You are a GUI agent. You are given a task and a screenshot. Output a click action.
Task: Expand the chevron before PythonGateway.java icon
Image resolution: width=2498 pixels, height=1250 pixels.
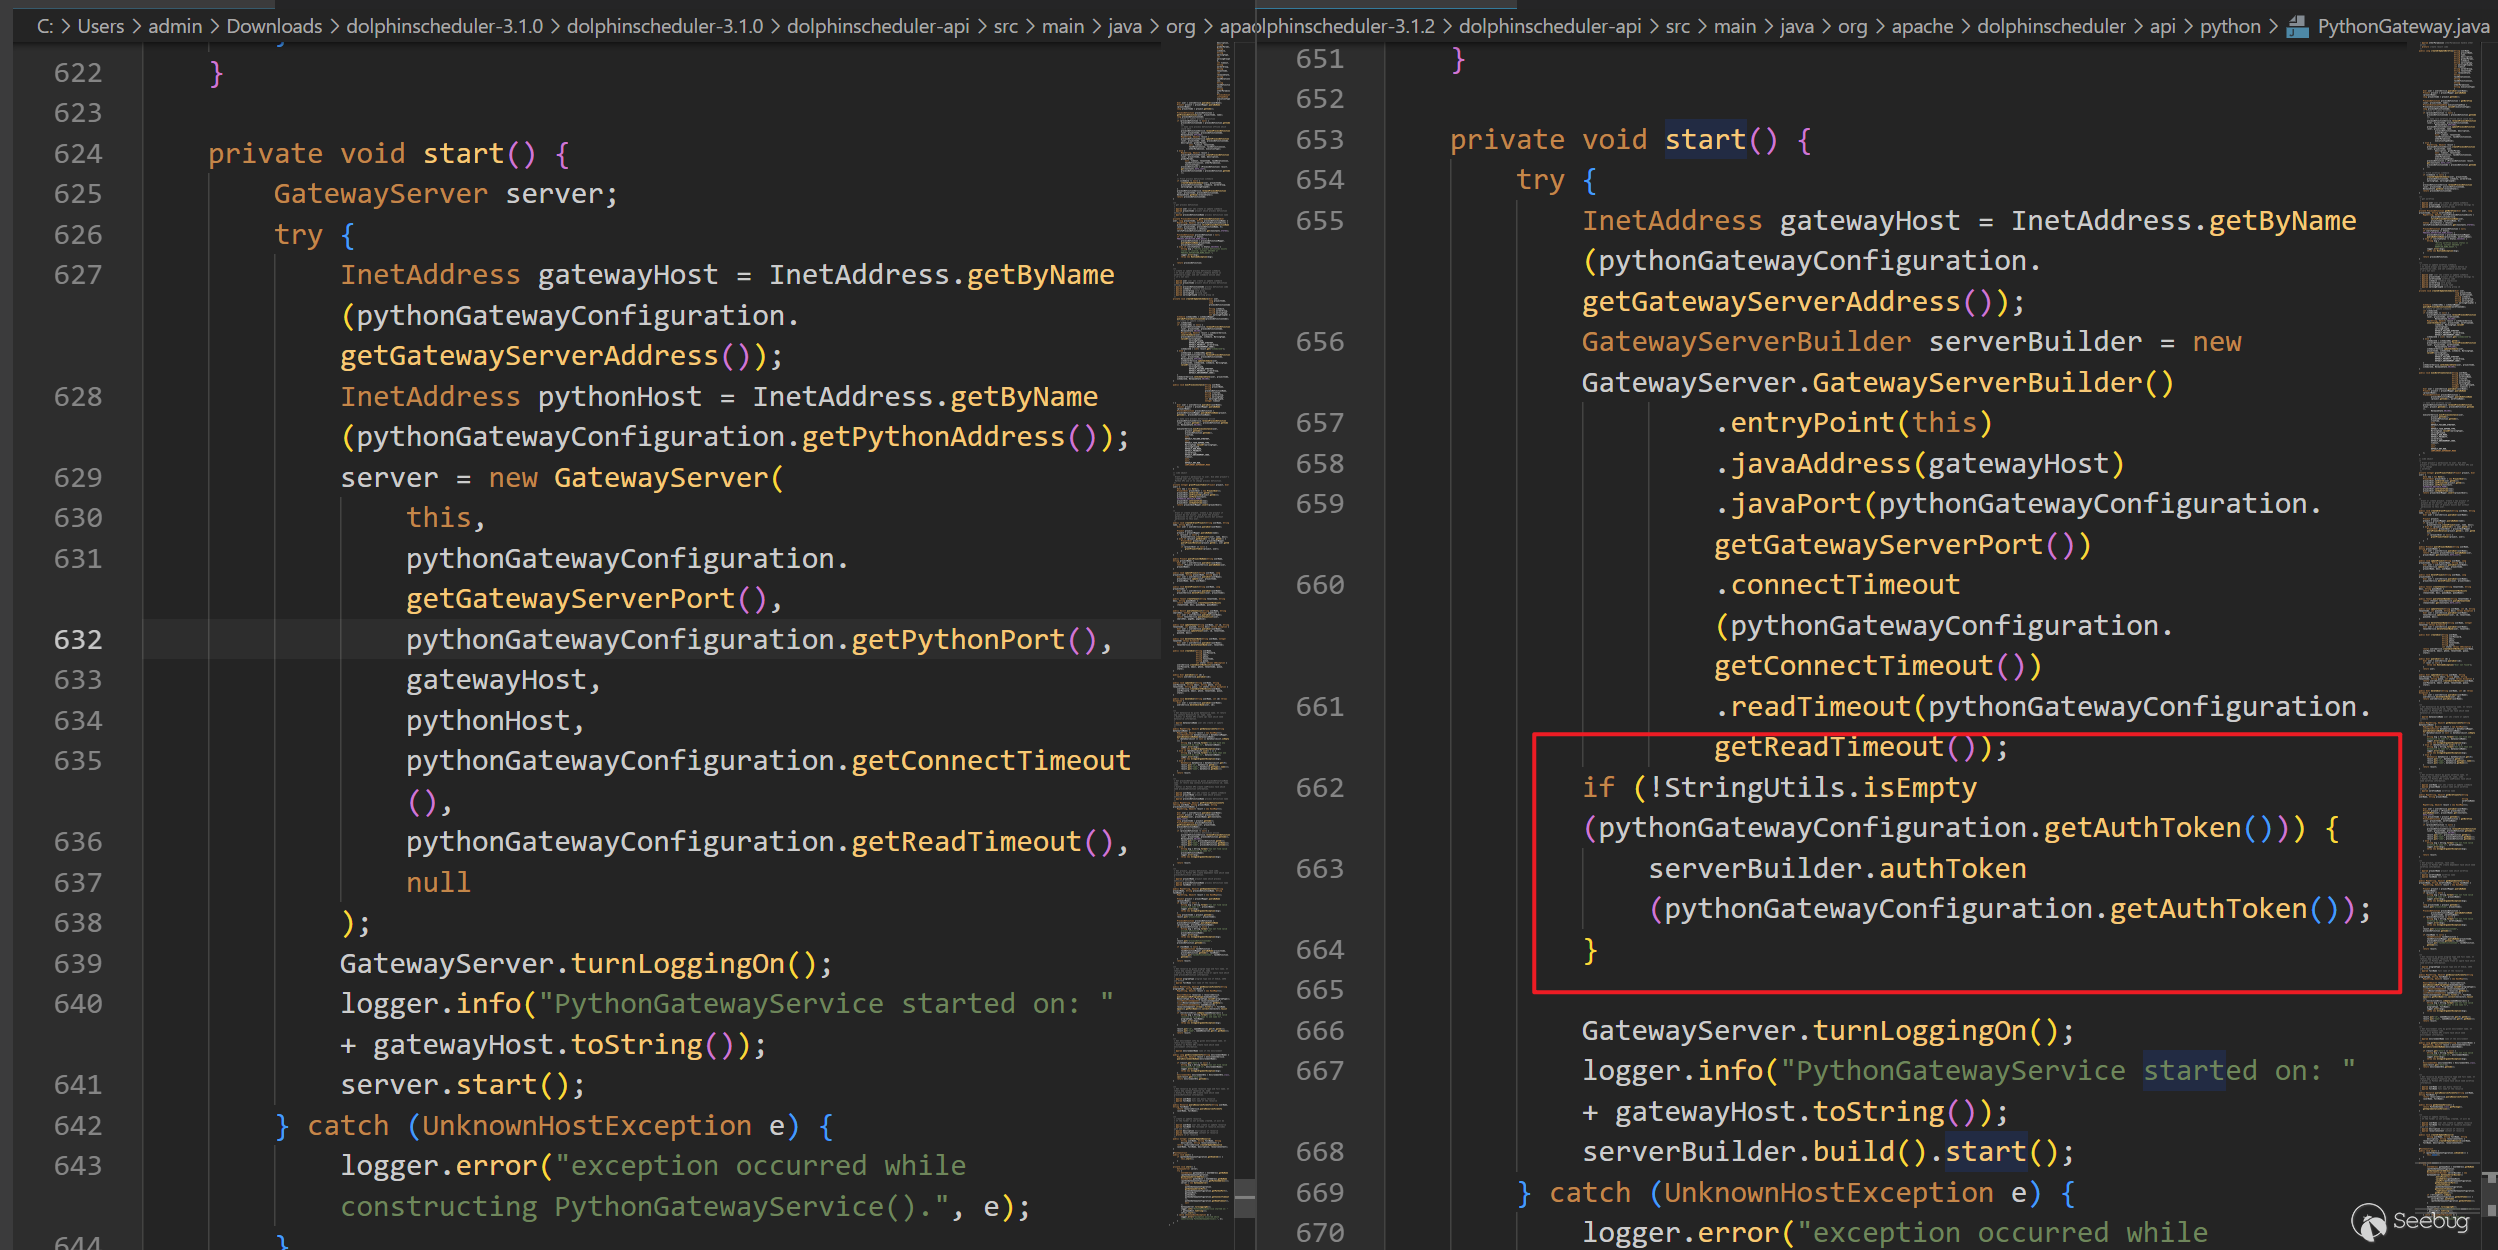[2273, 27]
